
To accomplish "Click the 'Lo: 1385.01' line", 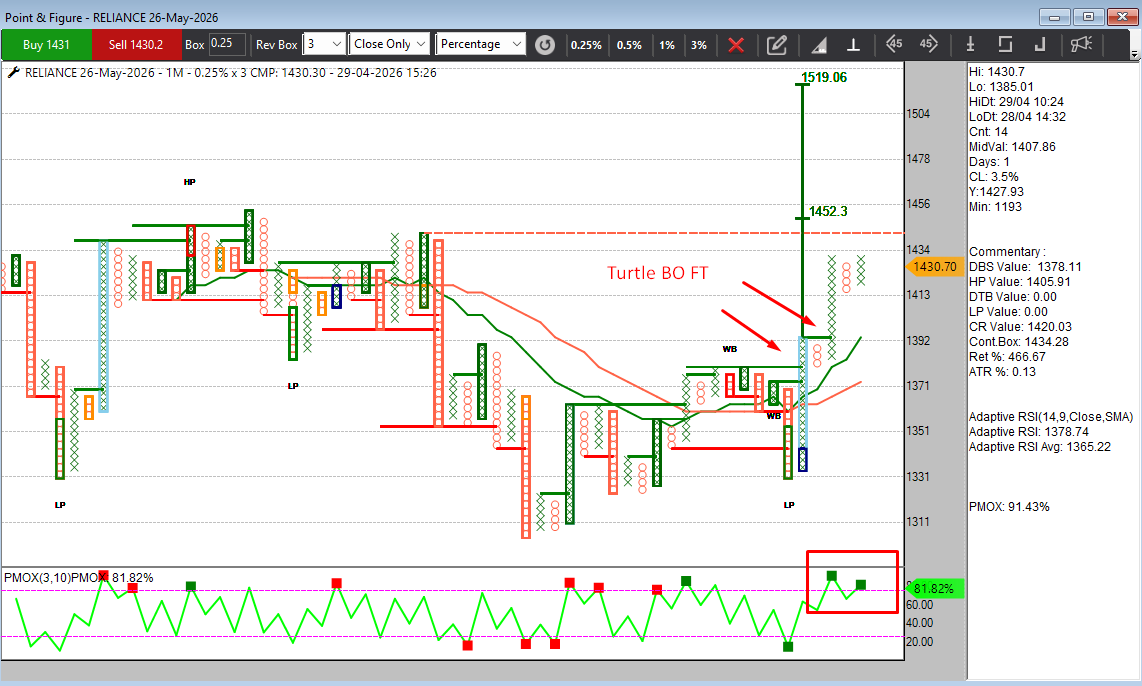I will pos(1001,87).
